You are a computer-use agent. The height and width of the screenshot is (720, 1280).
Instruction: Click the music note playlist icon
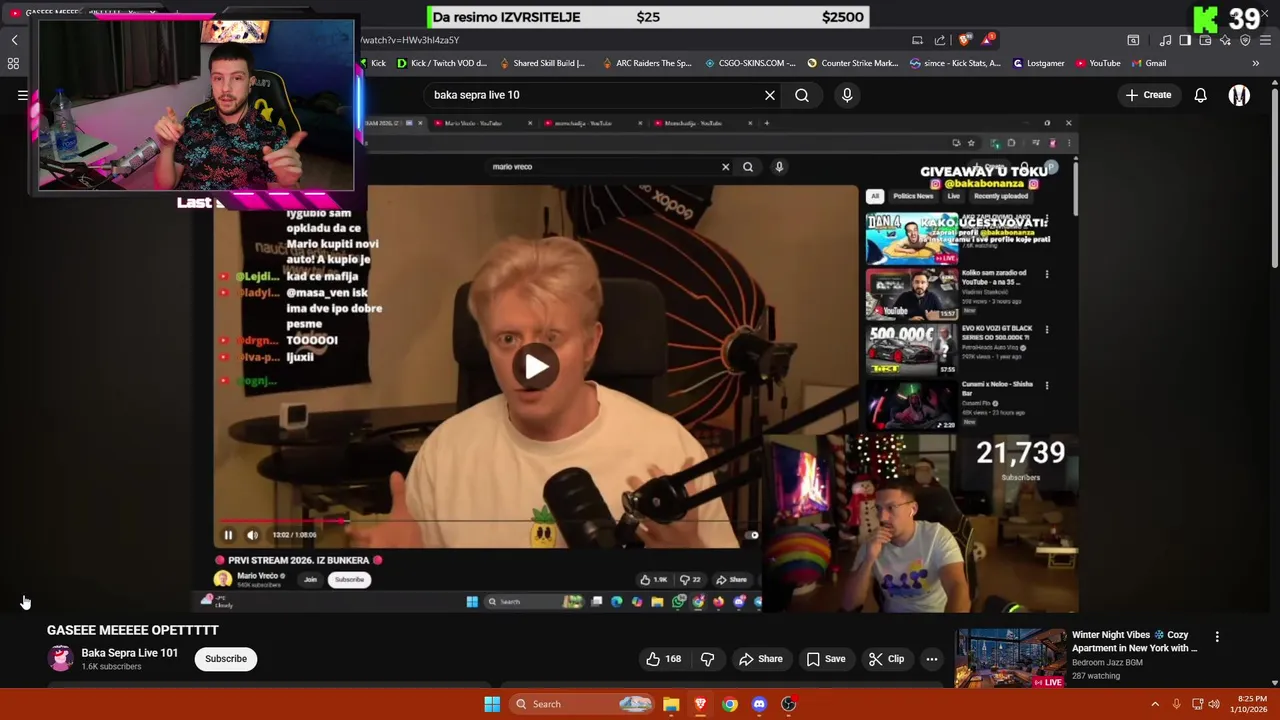pyautogui.click(x=1165, y=40)
